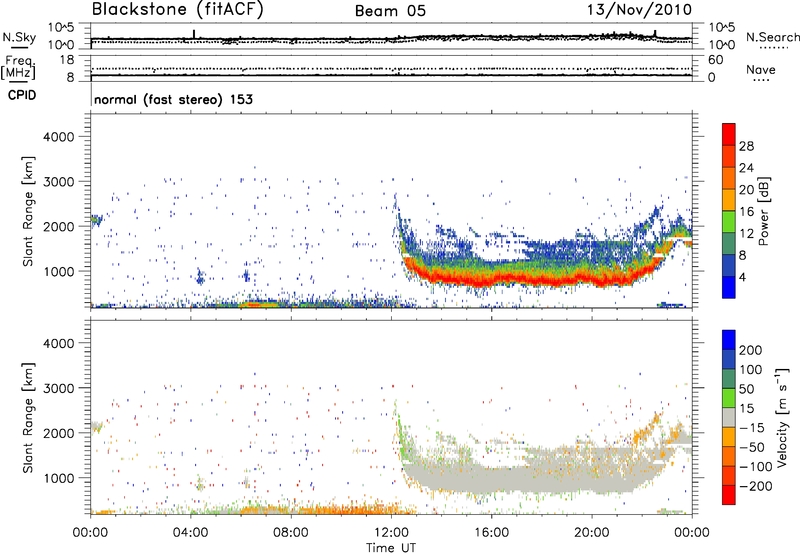The height and width of the screenshot is (554, 800).
Task: Click the 2000 tick in the power panel
Action: [58, 226]
